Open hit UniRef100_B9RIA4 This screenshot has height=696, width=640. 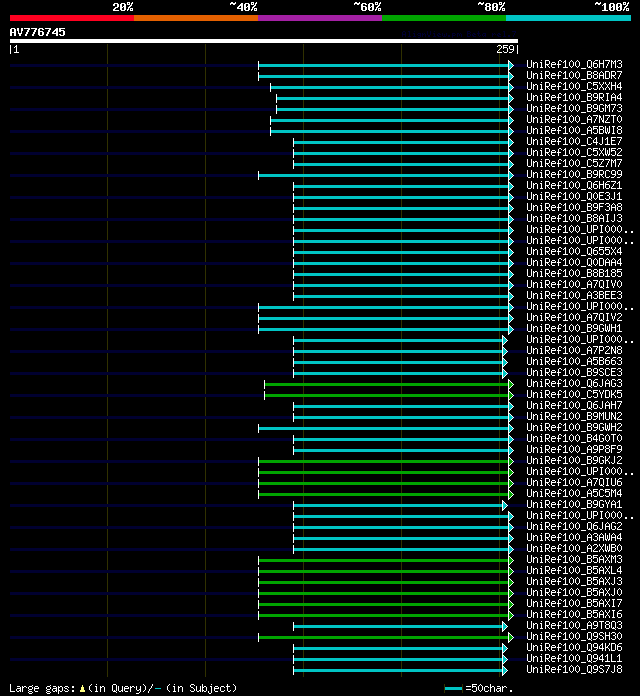click(x=574, y=98)
